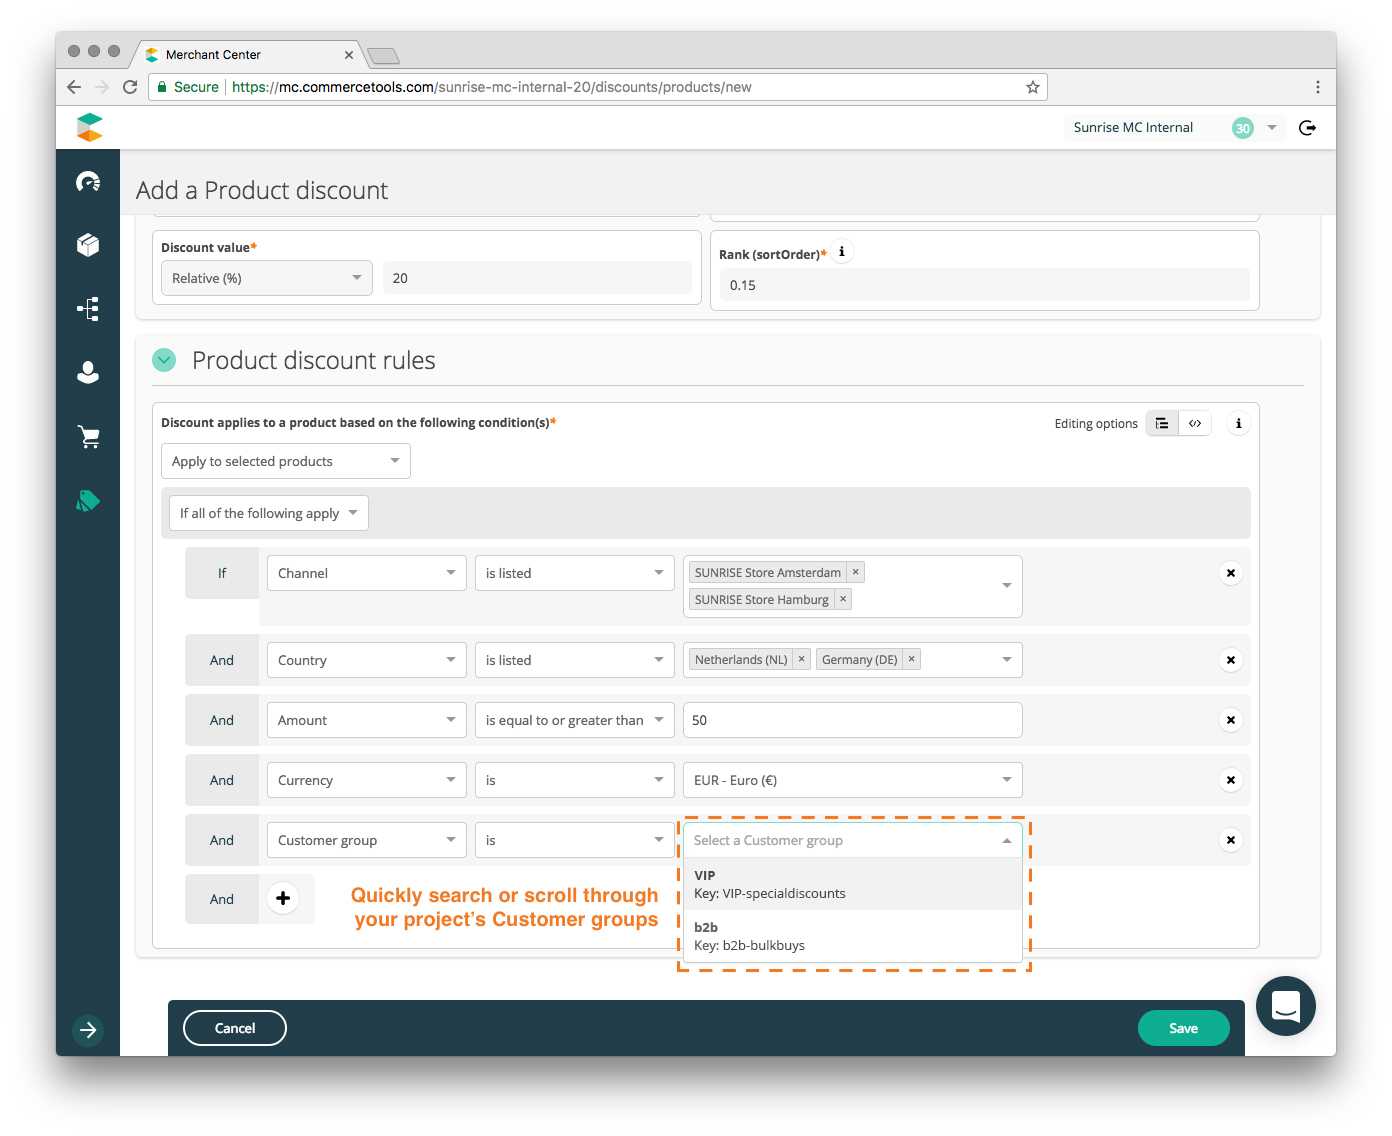Image resolution: width=1392 pixels, height=1136 pixels.
Task: Click the logout icon in top bar
Action: (1307, 128)
